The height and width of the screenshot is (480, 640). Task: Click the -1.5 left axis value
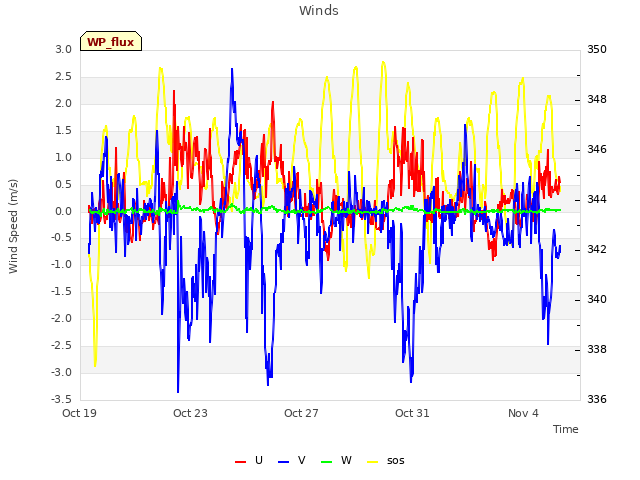click(x=62, y=291)
